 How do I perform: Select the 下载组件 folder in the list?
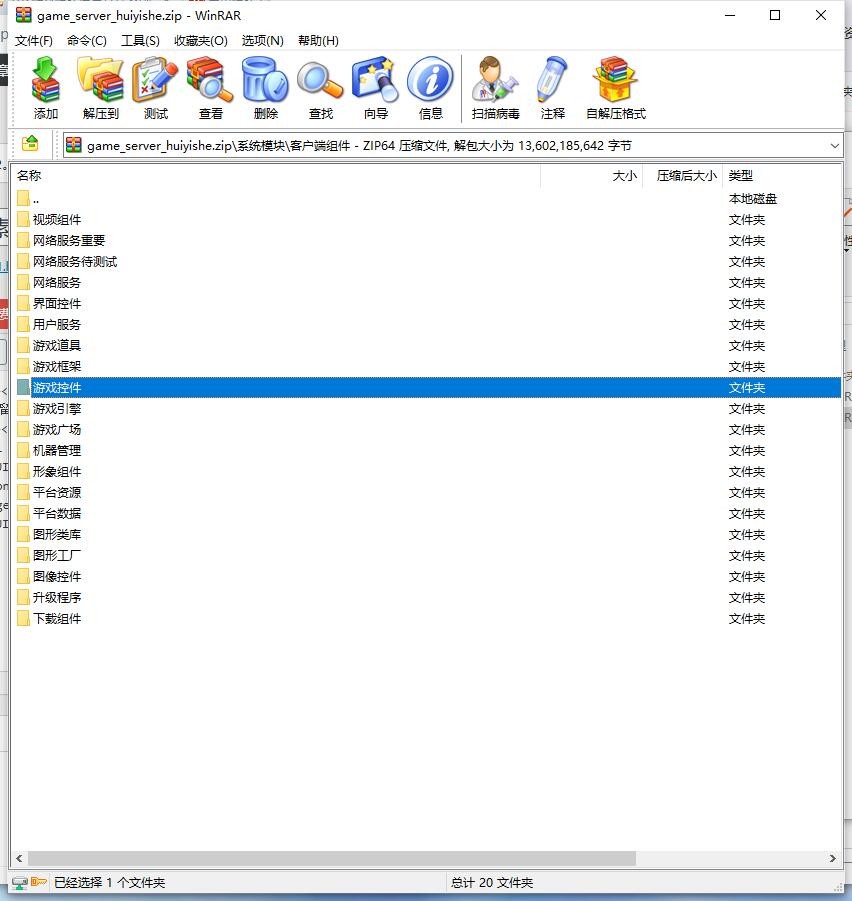point(57,619)
